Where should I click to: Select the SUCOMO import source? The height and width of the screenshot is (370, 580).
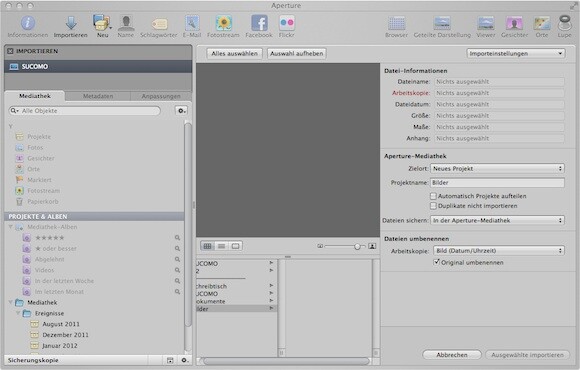click(98, 67)
